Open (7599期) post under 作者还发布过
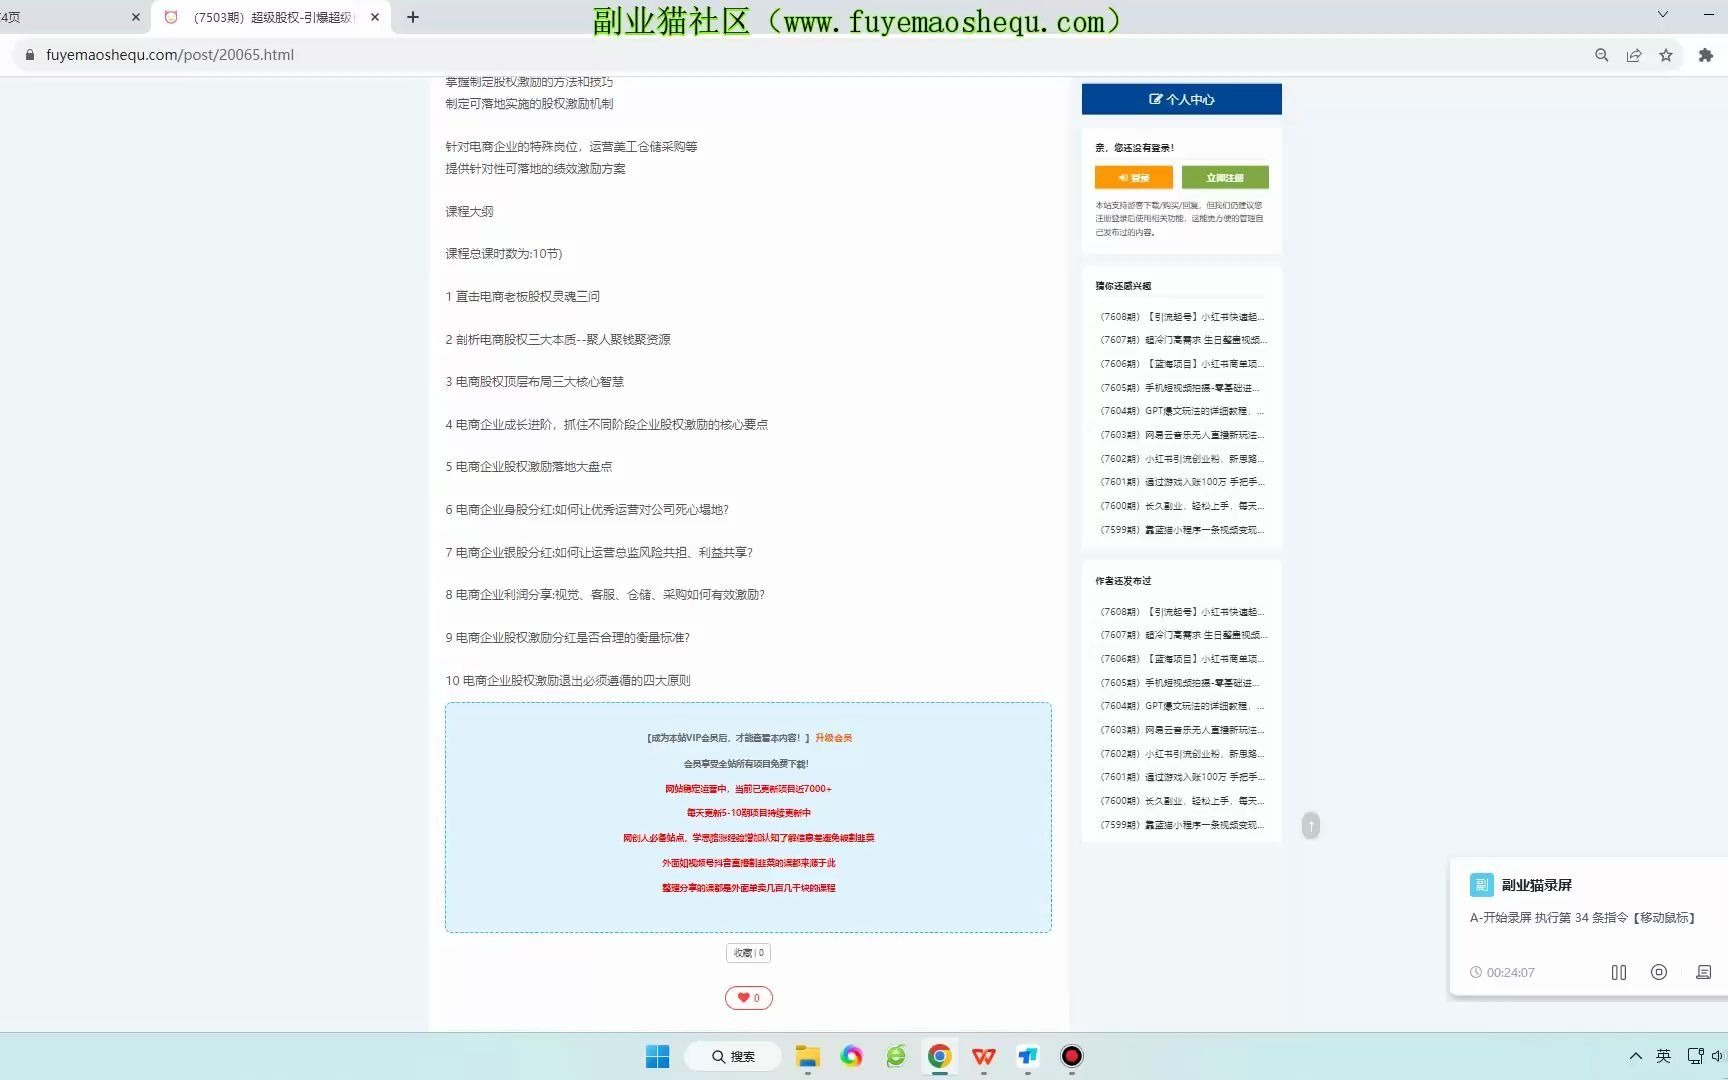Viewport: 1728px width, 1080px height. click(1182, 825)
